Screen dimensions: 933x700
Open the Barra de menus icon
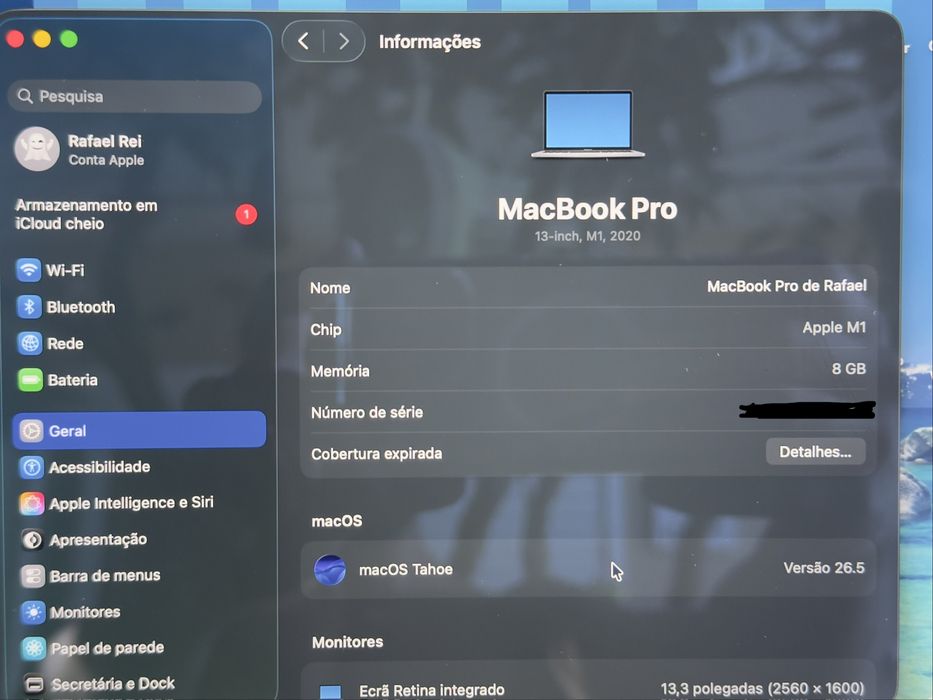(33, 576)
